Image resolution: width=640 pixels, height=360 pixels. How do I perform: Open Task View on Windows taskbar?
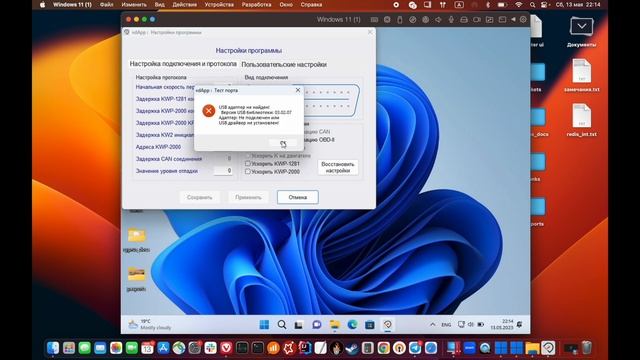[299, 325]
